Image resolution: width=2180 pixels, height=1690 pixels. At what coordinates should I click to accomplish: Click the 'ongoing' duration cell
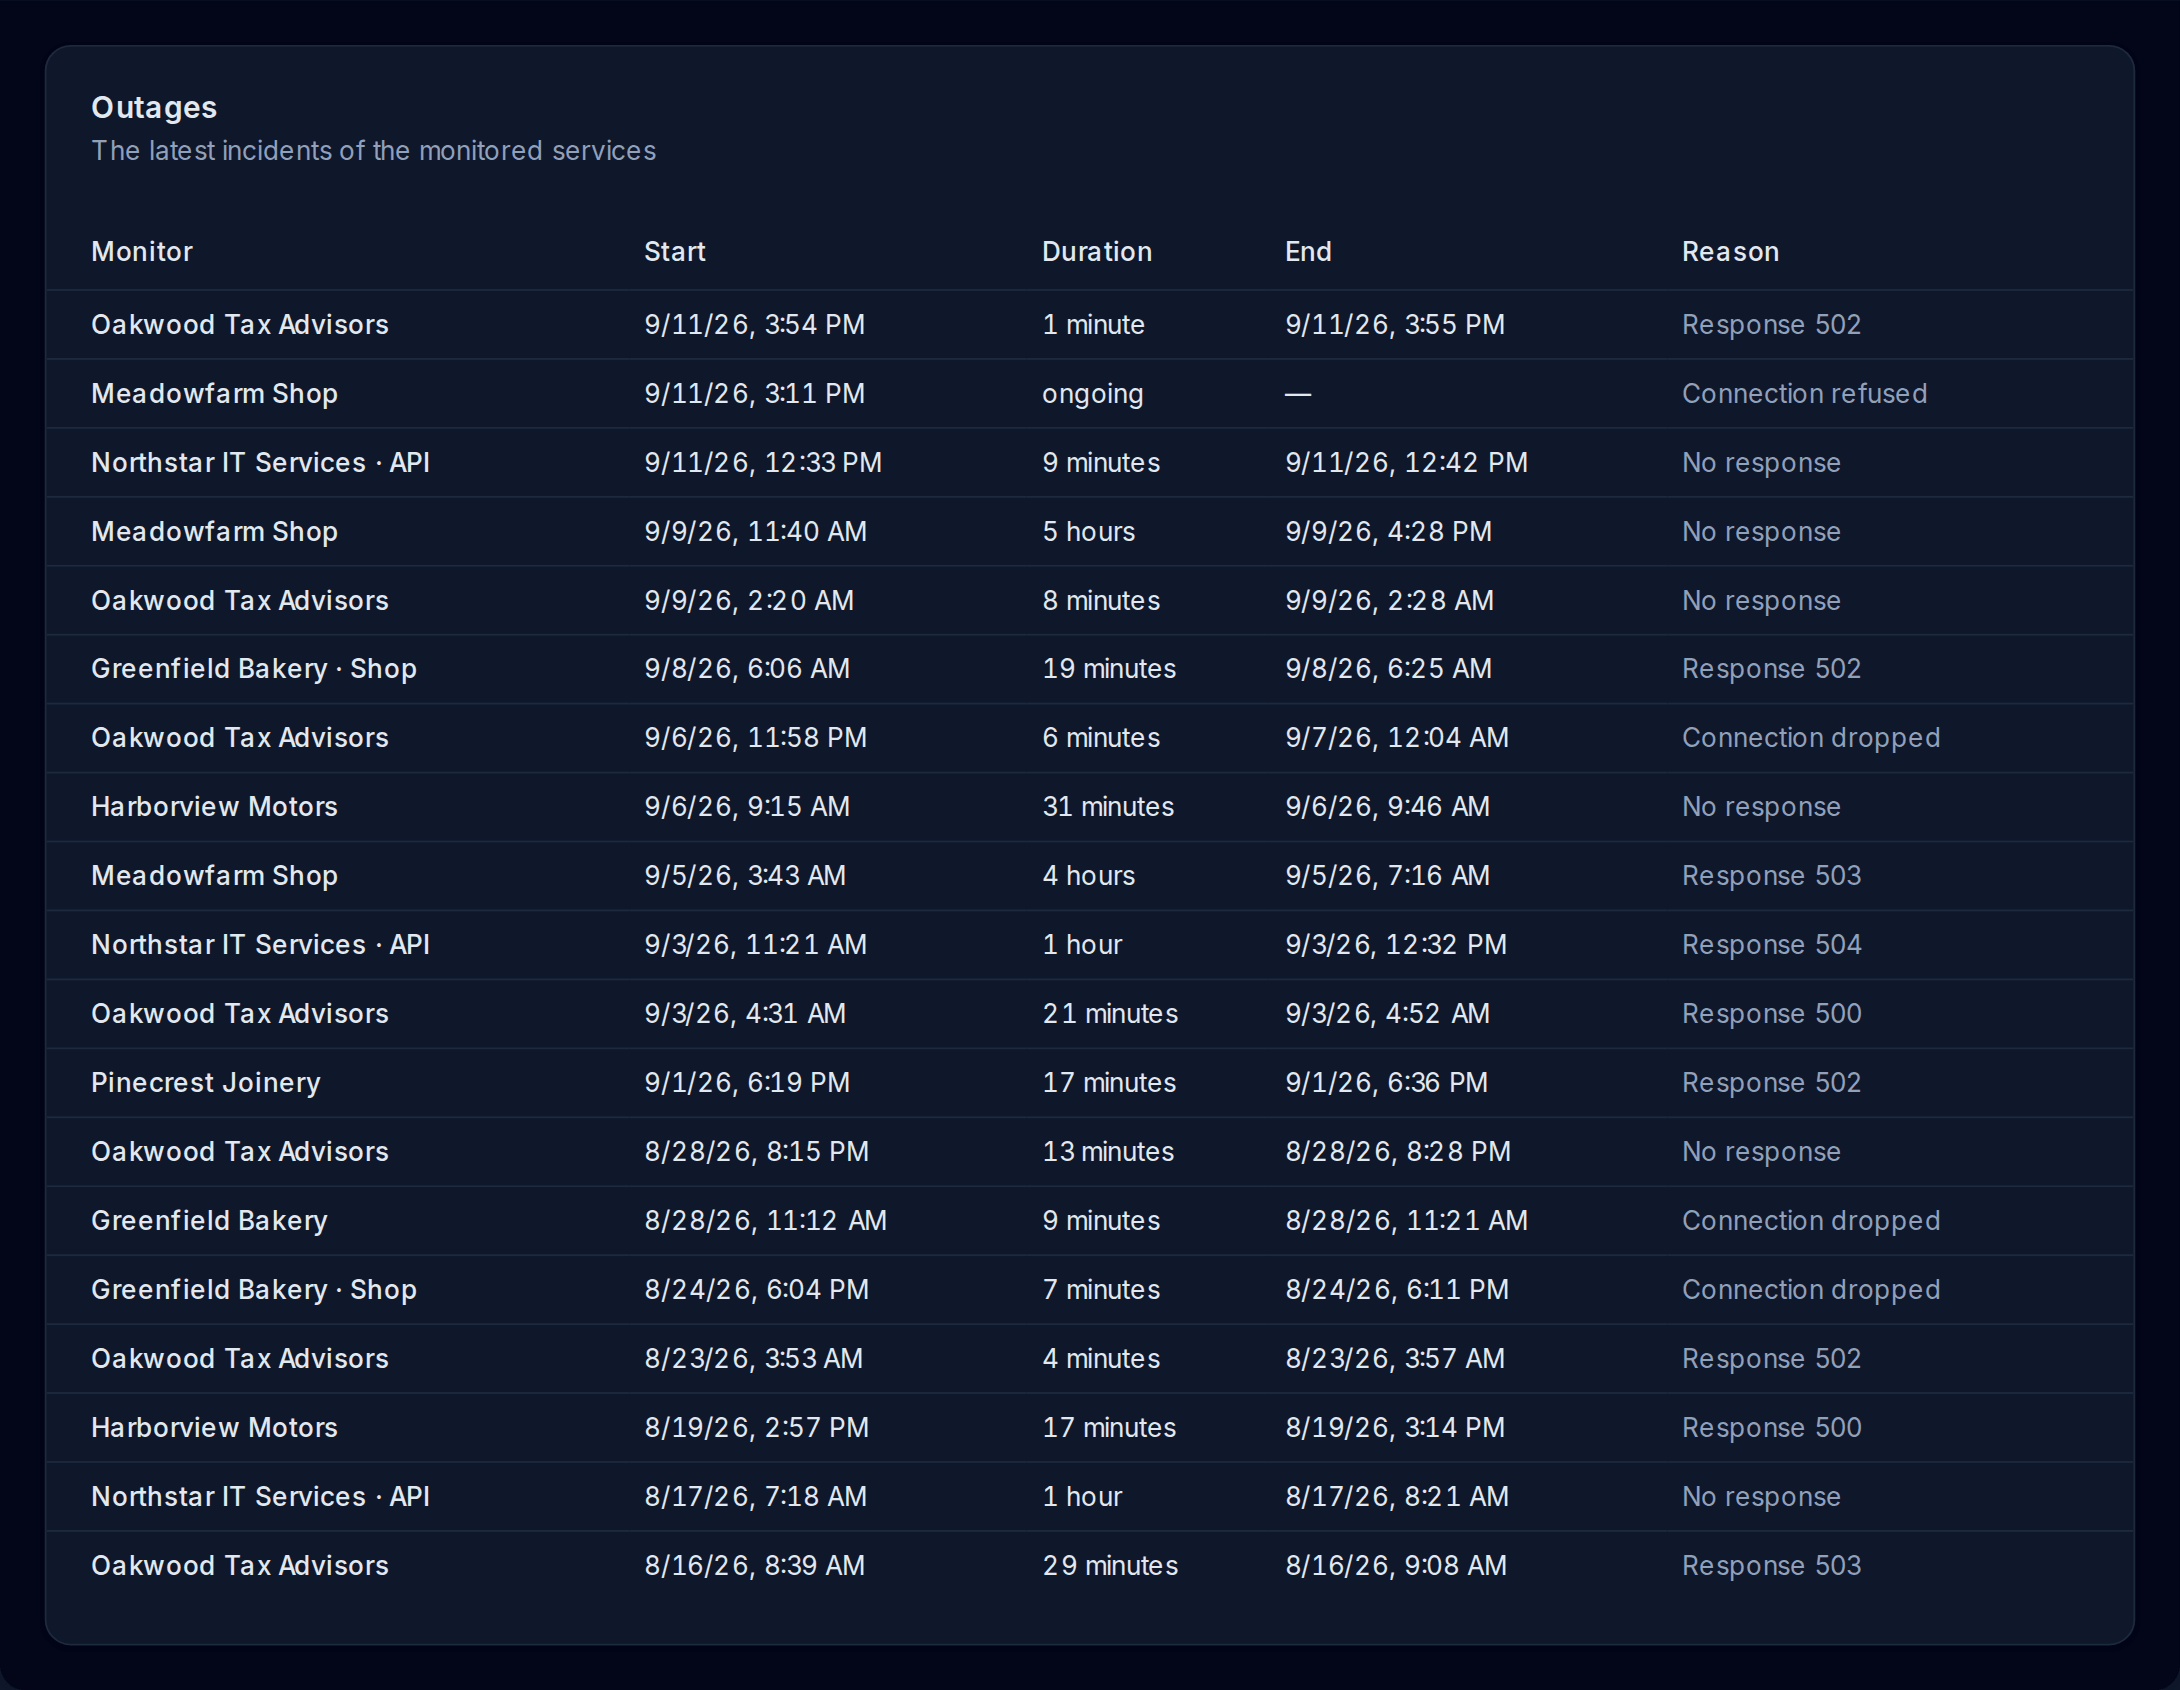tap(1092, 394)
